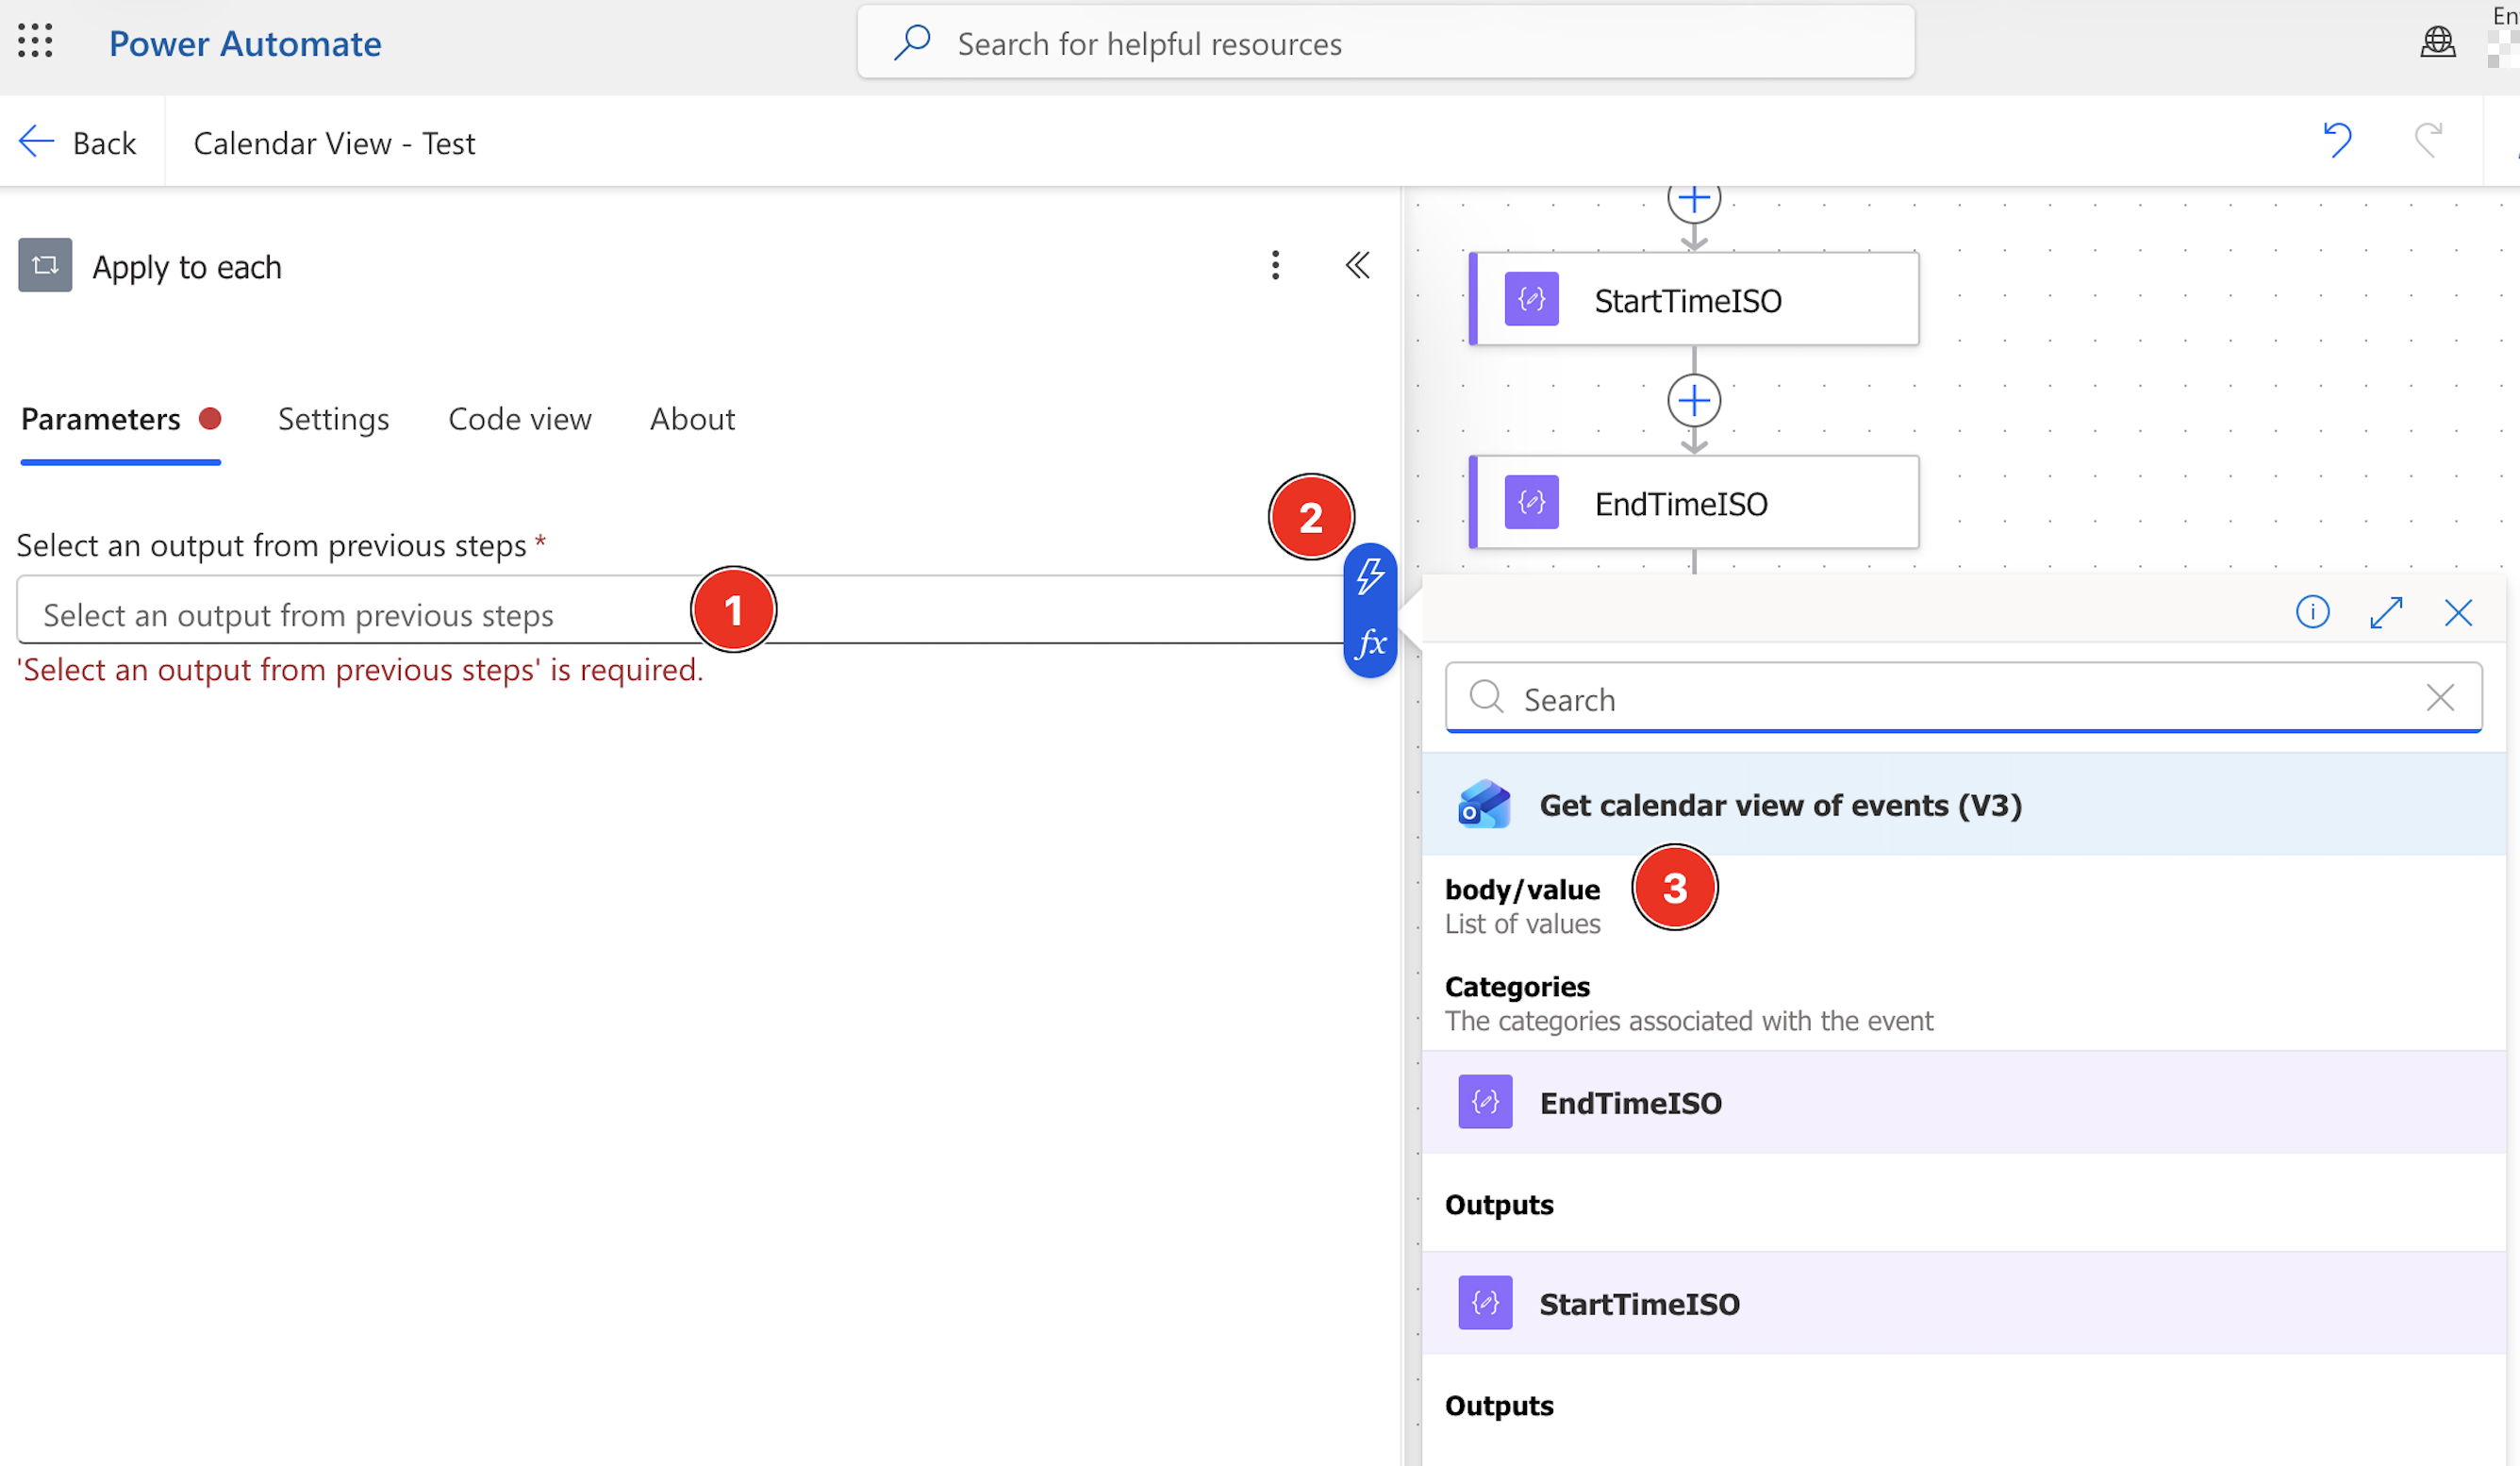Insert step between StartTimeISO and EndTimeISO
Image resolution: width=2520 pixels, height=1466 pixels.
[x=1694, y=400]
